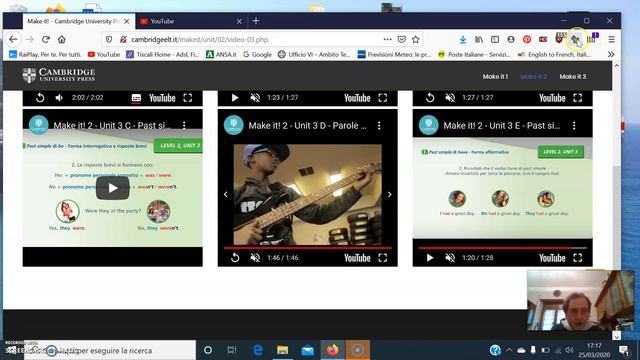The image size is (640, 360).
Task: Show previous item in Unit 3 D video
Action: pyautogui.click(x=226, y=195)
